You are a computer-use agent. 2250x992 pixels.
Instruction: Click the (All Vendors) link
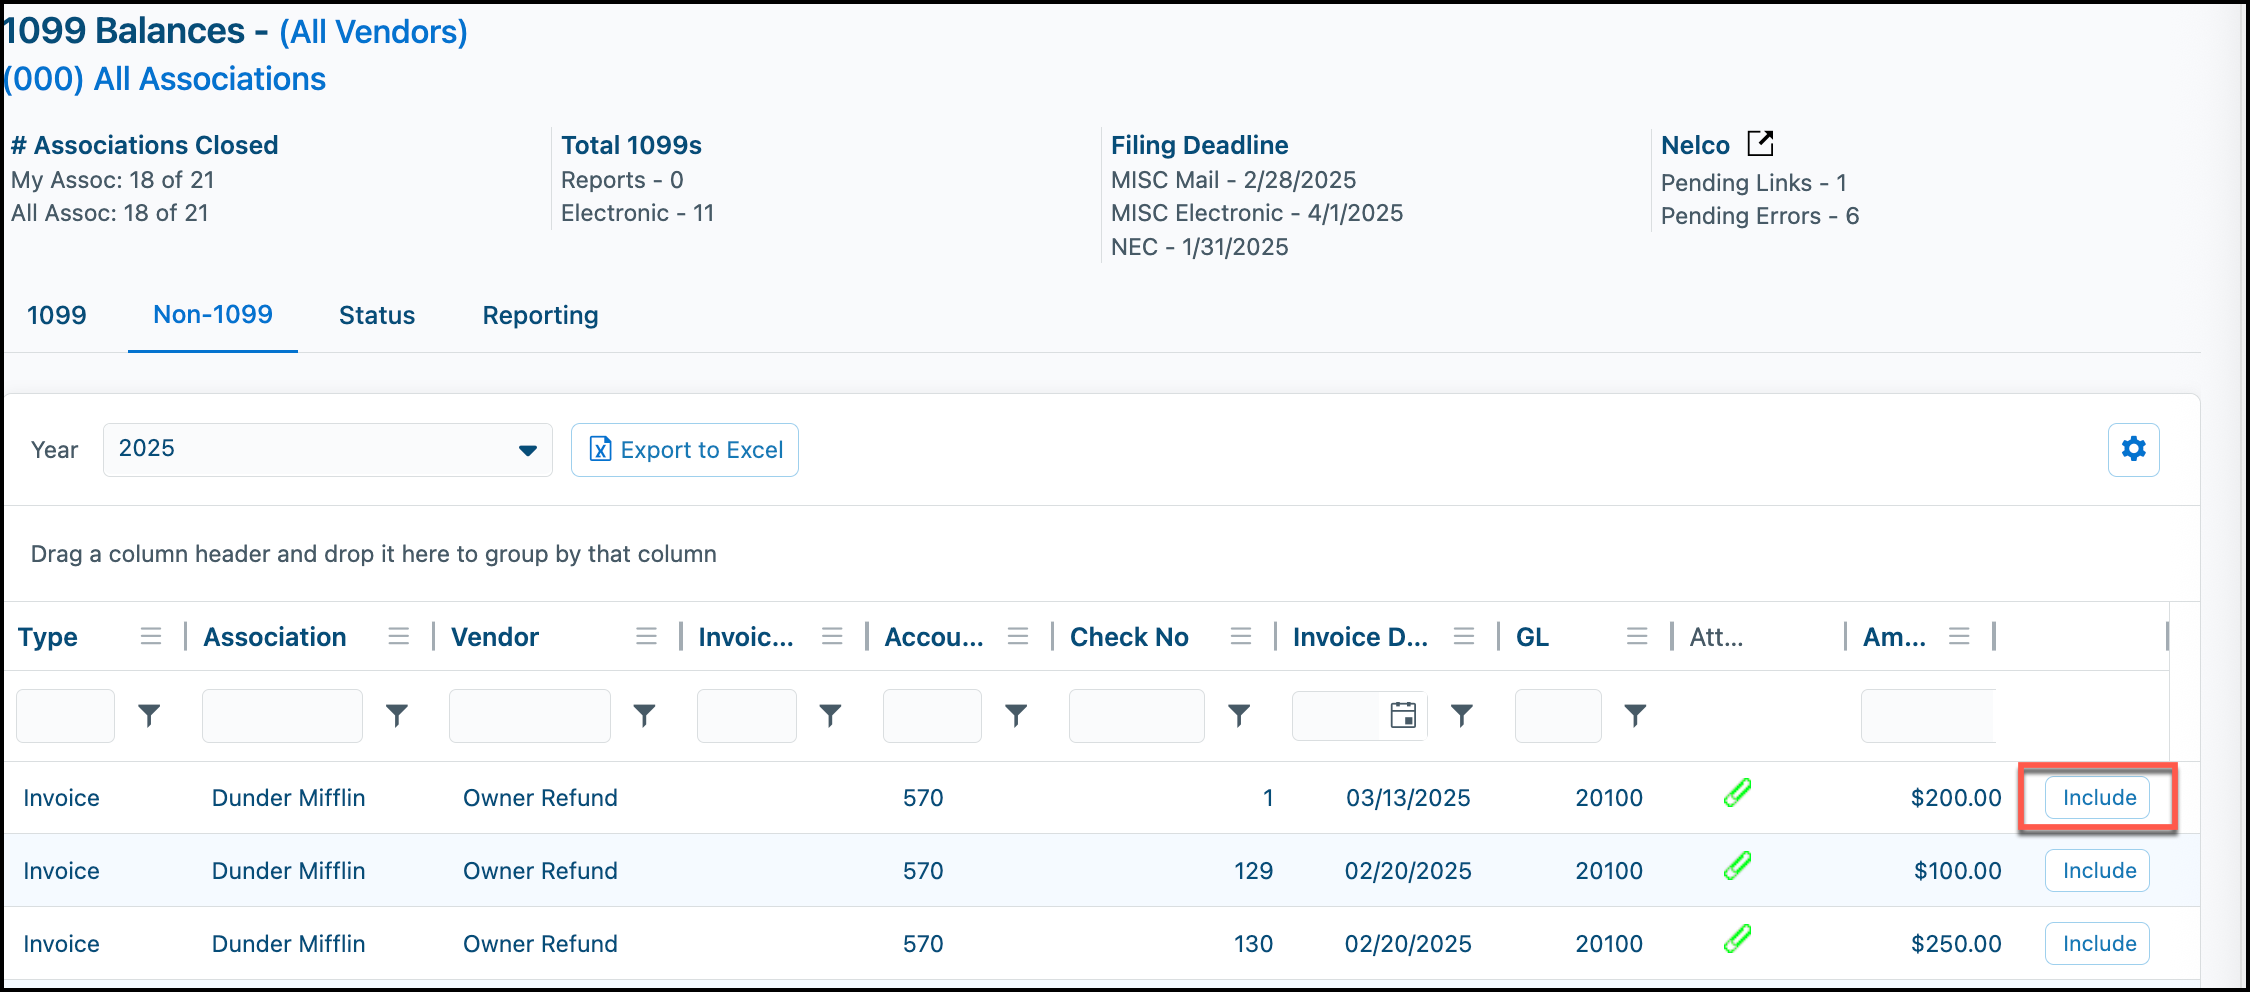(373, 32)
